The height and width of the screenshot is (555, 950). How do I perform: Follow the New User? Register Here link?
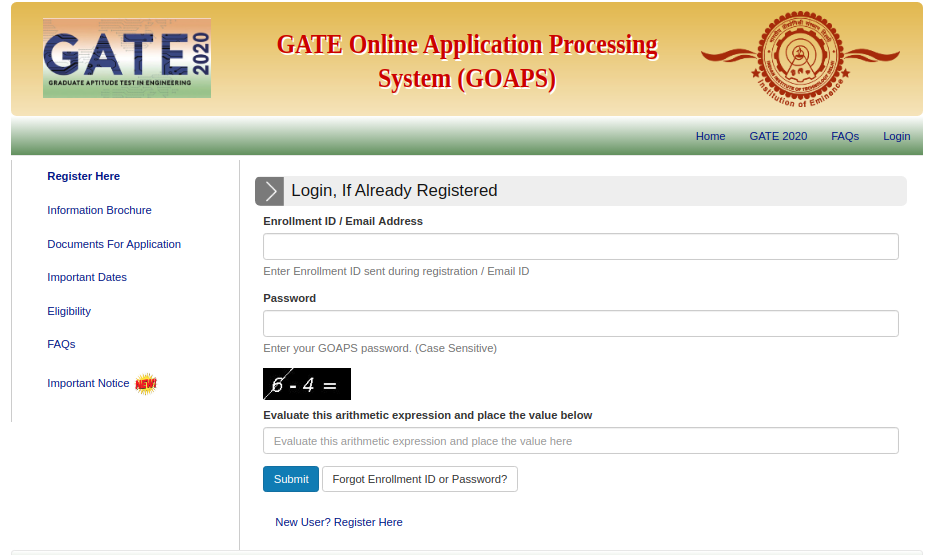tap(339, 522)
